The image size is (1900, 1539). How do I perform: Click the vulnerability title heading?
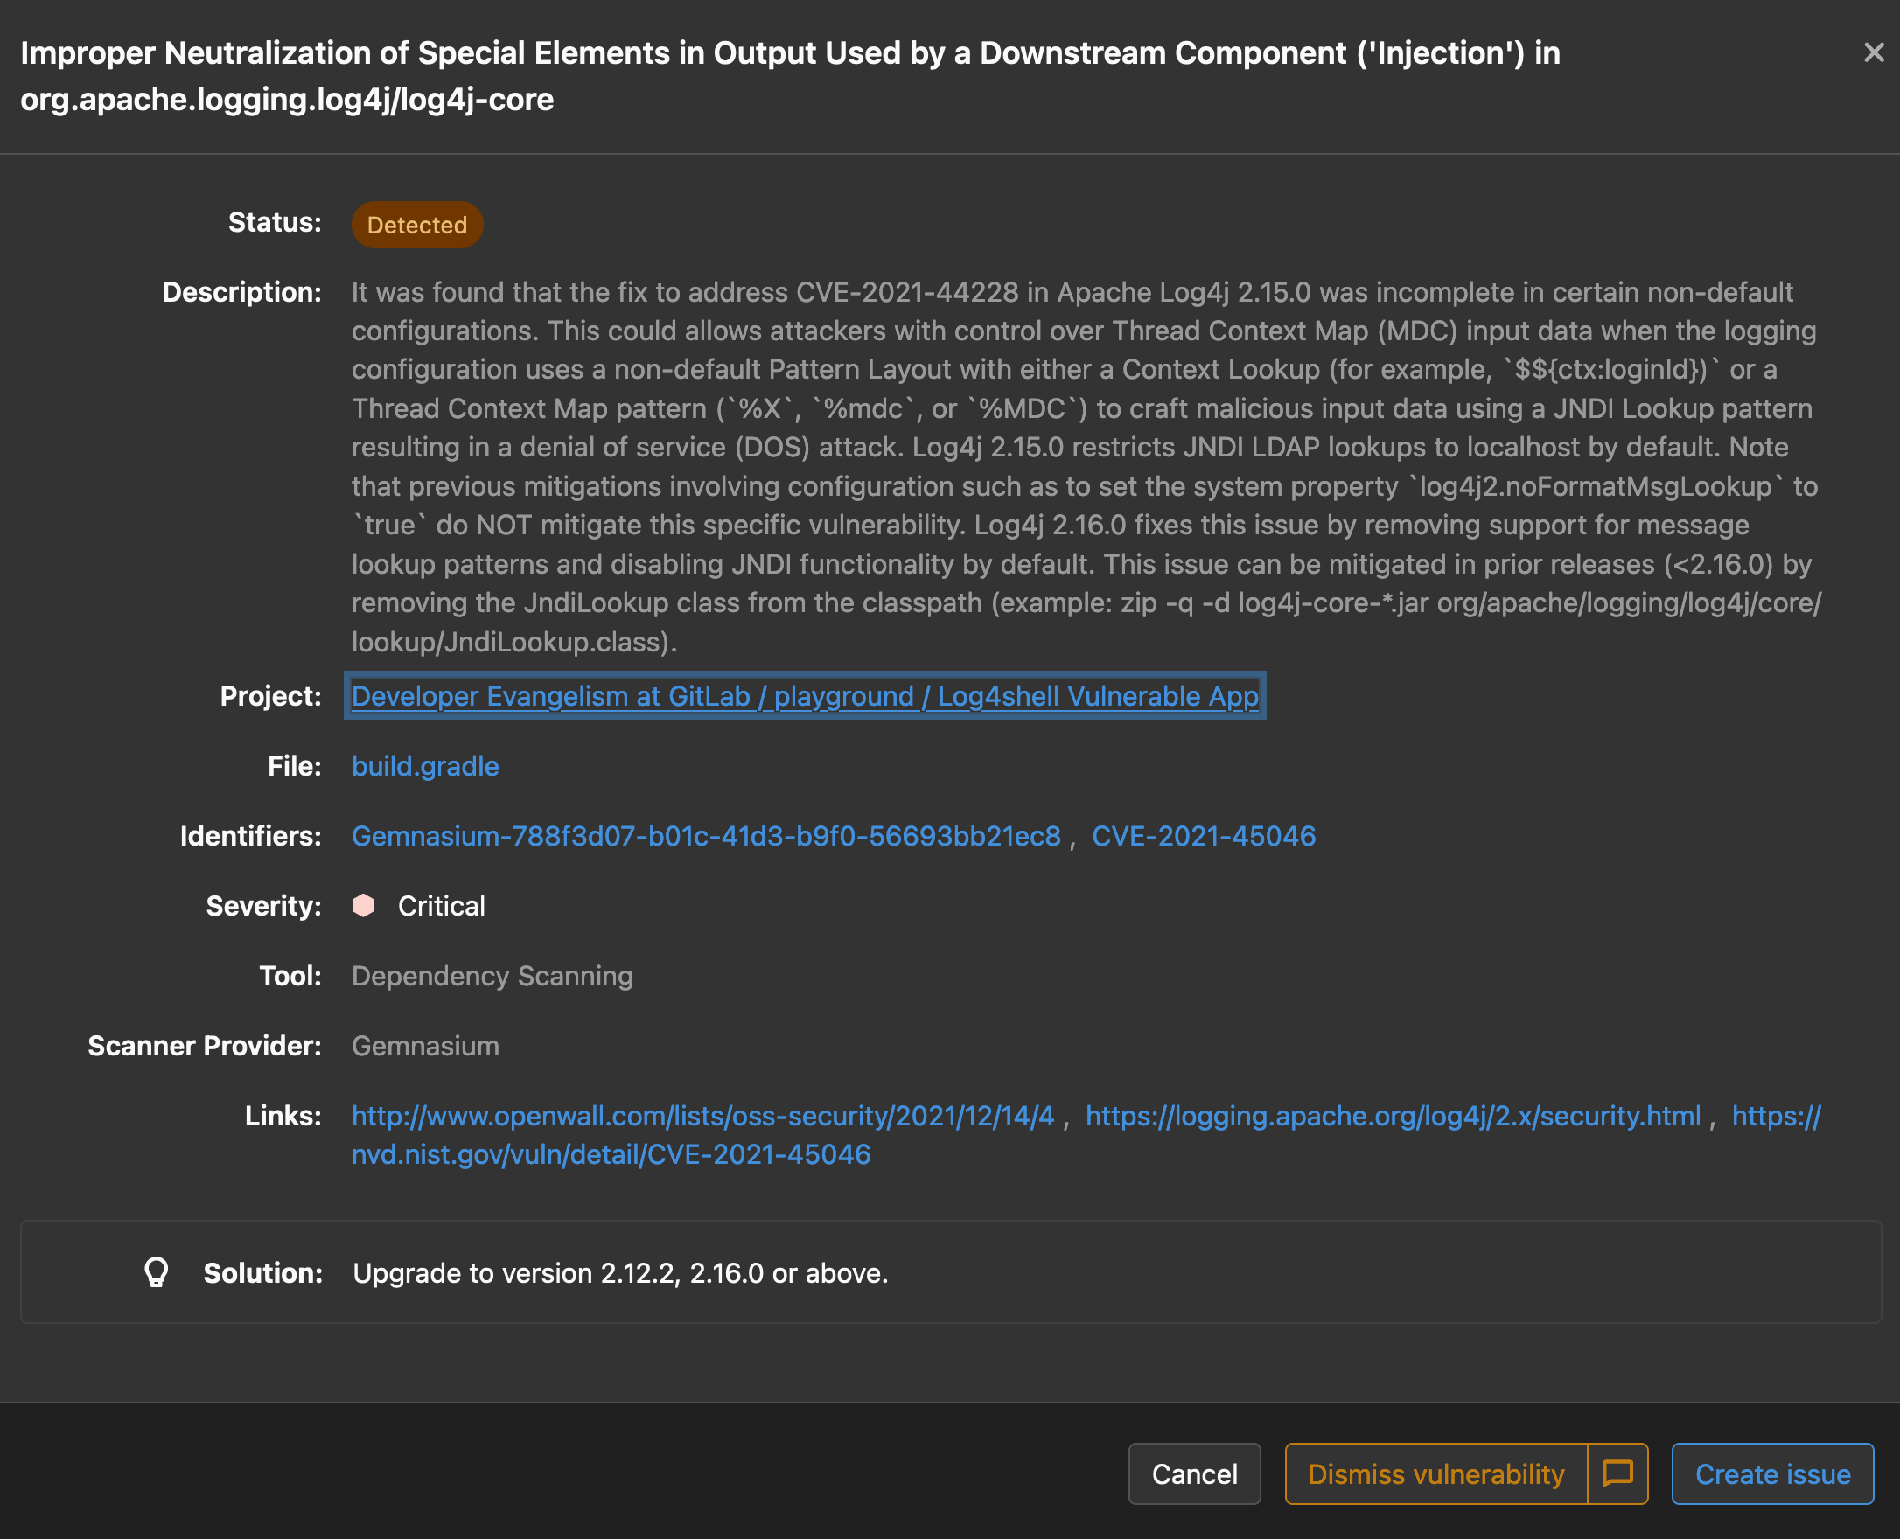(x=790, y=76)
